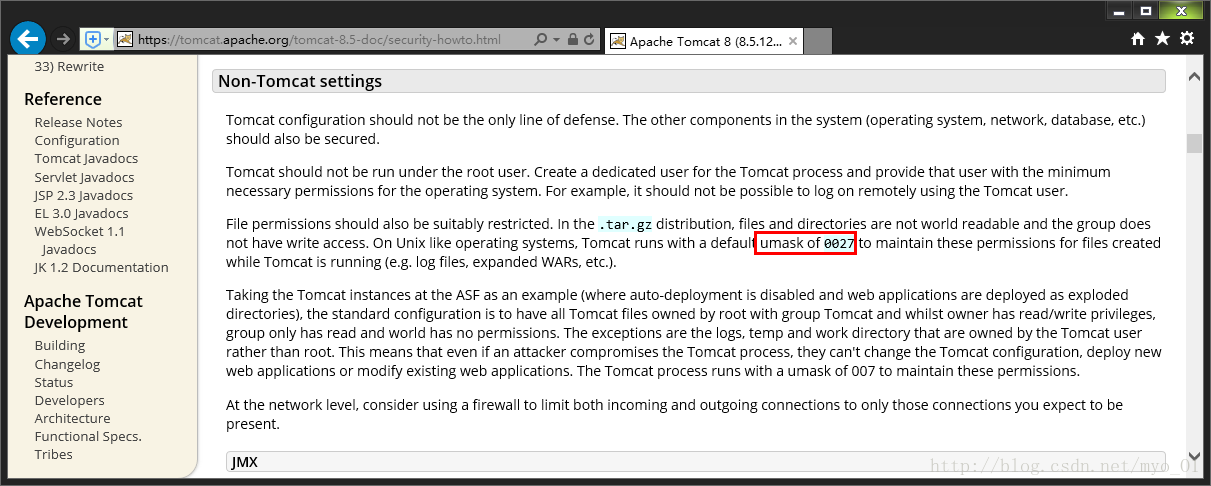Click the vertical scrollbar down arrow
Image resolution: width=1211 pixels, height=486 pixels.
[x=1194, y=455]
